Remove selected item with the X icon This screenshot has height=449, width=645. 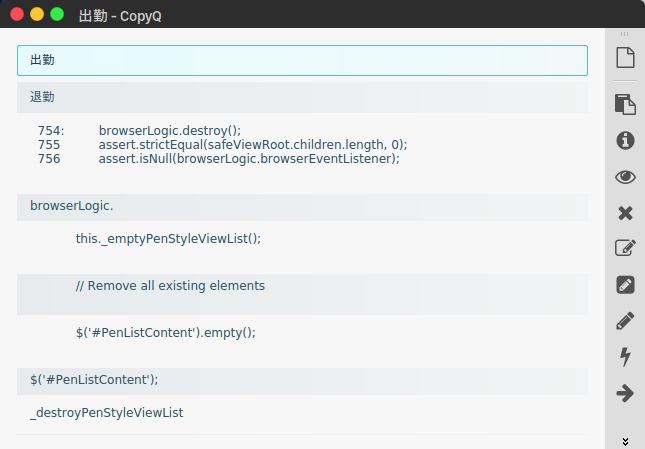pyautogui.click(x=625, y=213)
